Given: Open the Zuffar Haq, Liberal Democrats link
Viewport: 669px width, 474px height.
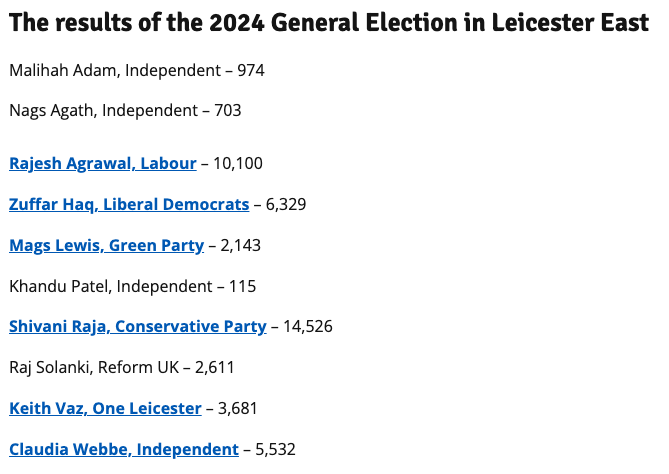Looking at the screenshot, I should pos(129,204).
